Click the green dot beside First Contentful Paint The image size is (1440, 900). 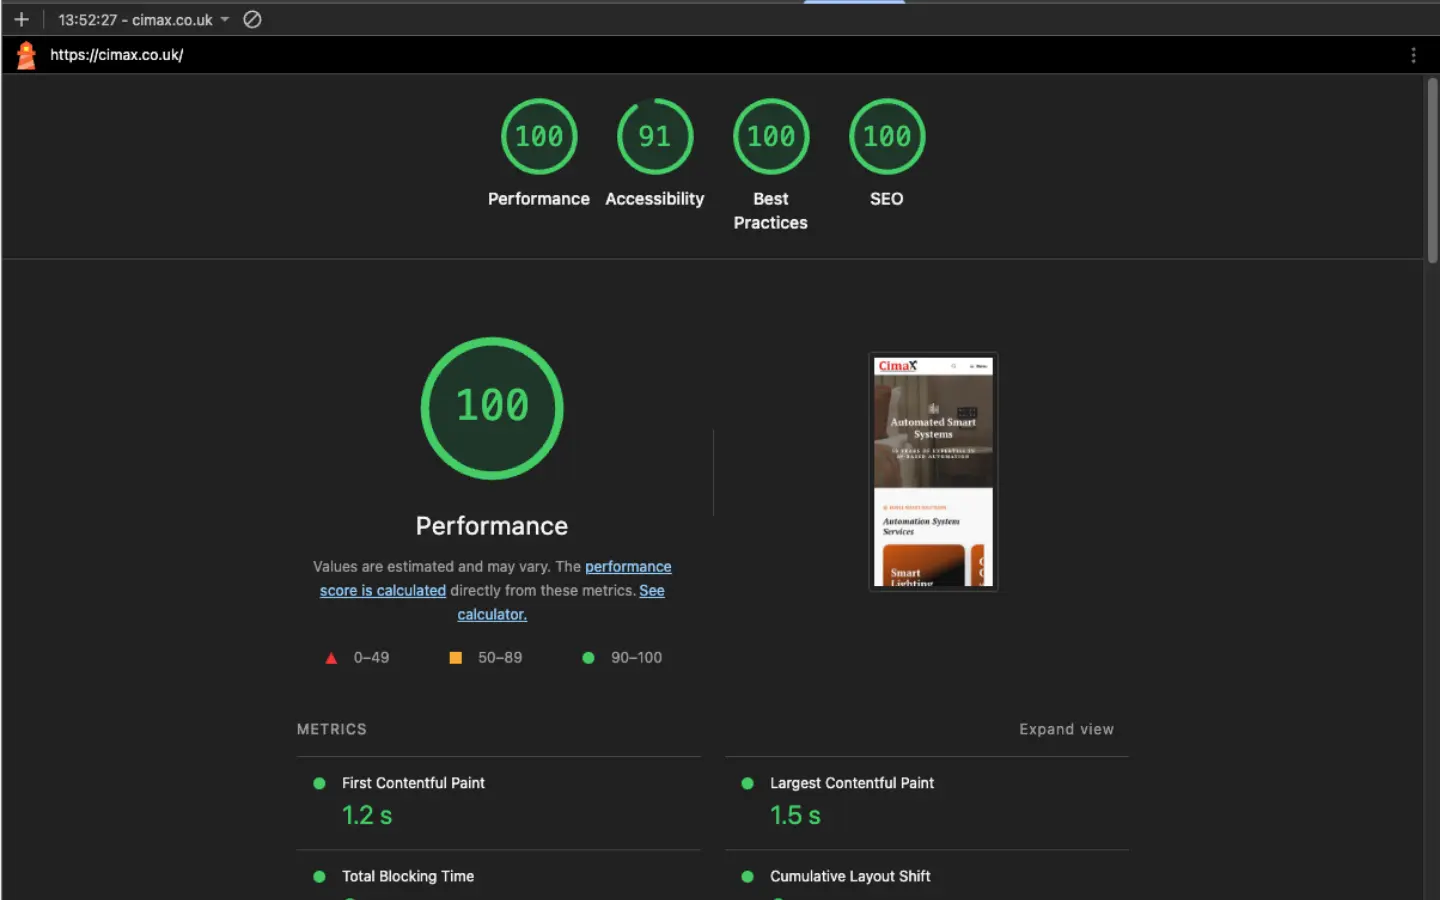319,783
